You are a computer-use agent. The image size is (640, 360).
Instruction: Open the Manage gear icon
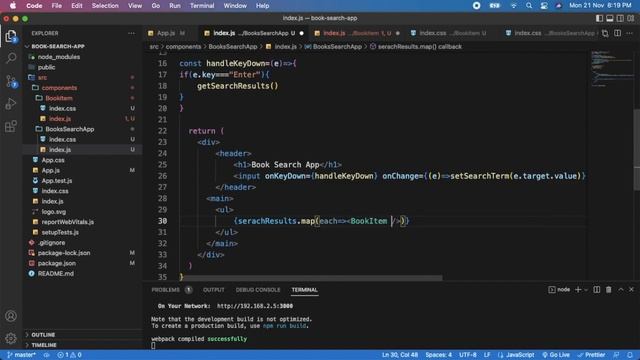point(11,338)
